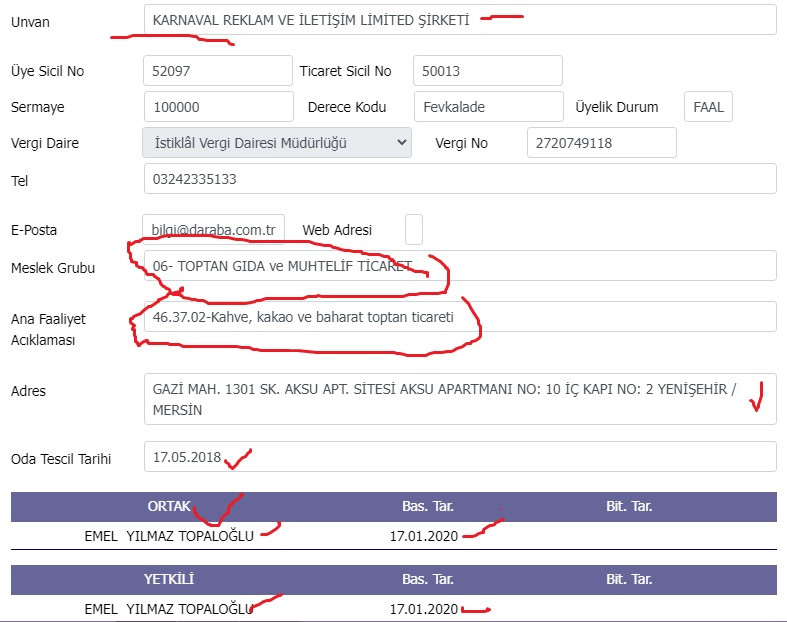Click the Tel field 03242335133
Viewport: 787px width, 622px height.
pyautogui.click(x=460, y=179)
